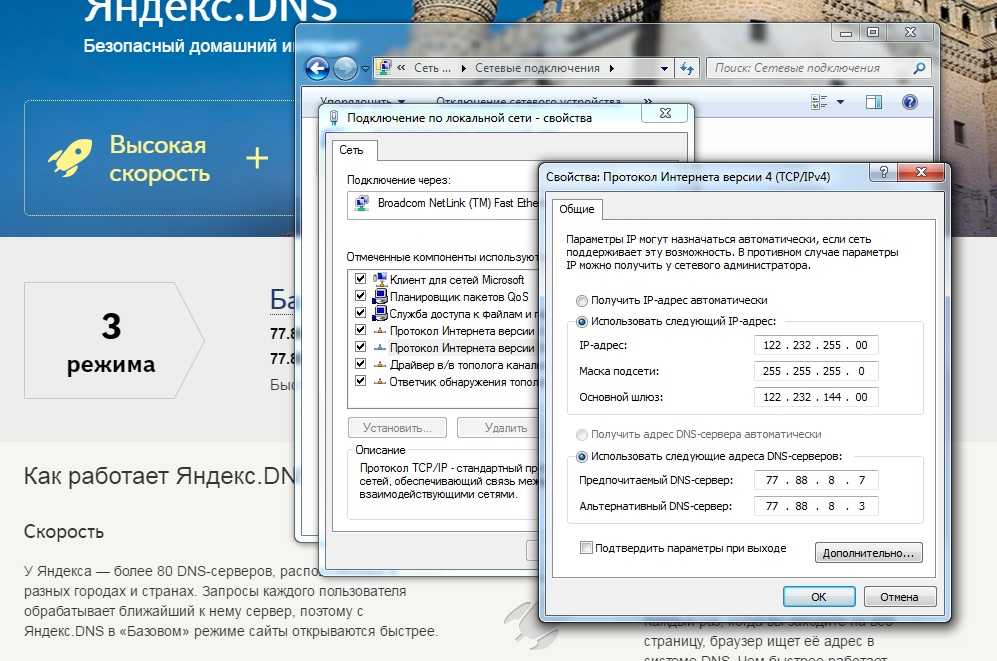Click the Сеть breadcrumb in address bar
Viewport: 997px width, 661px height.
click(x=432, y=68)
